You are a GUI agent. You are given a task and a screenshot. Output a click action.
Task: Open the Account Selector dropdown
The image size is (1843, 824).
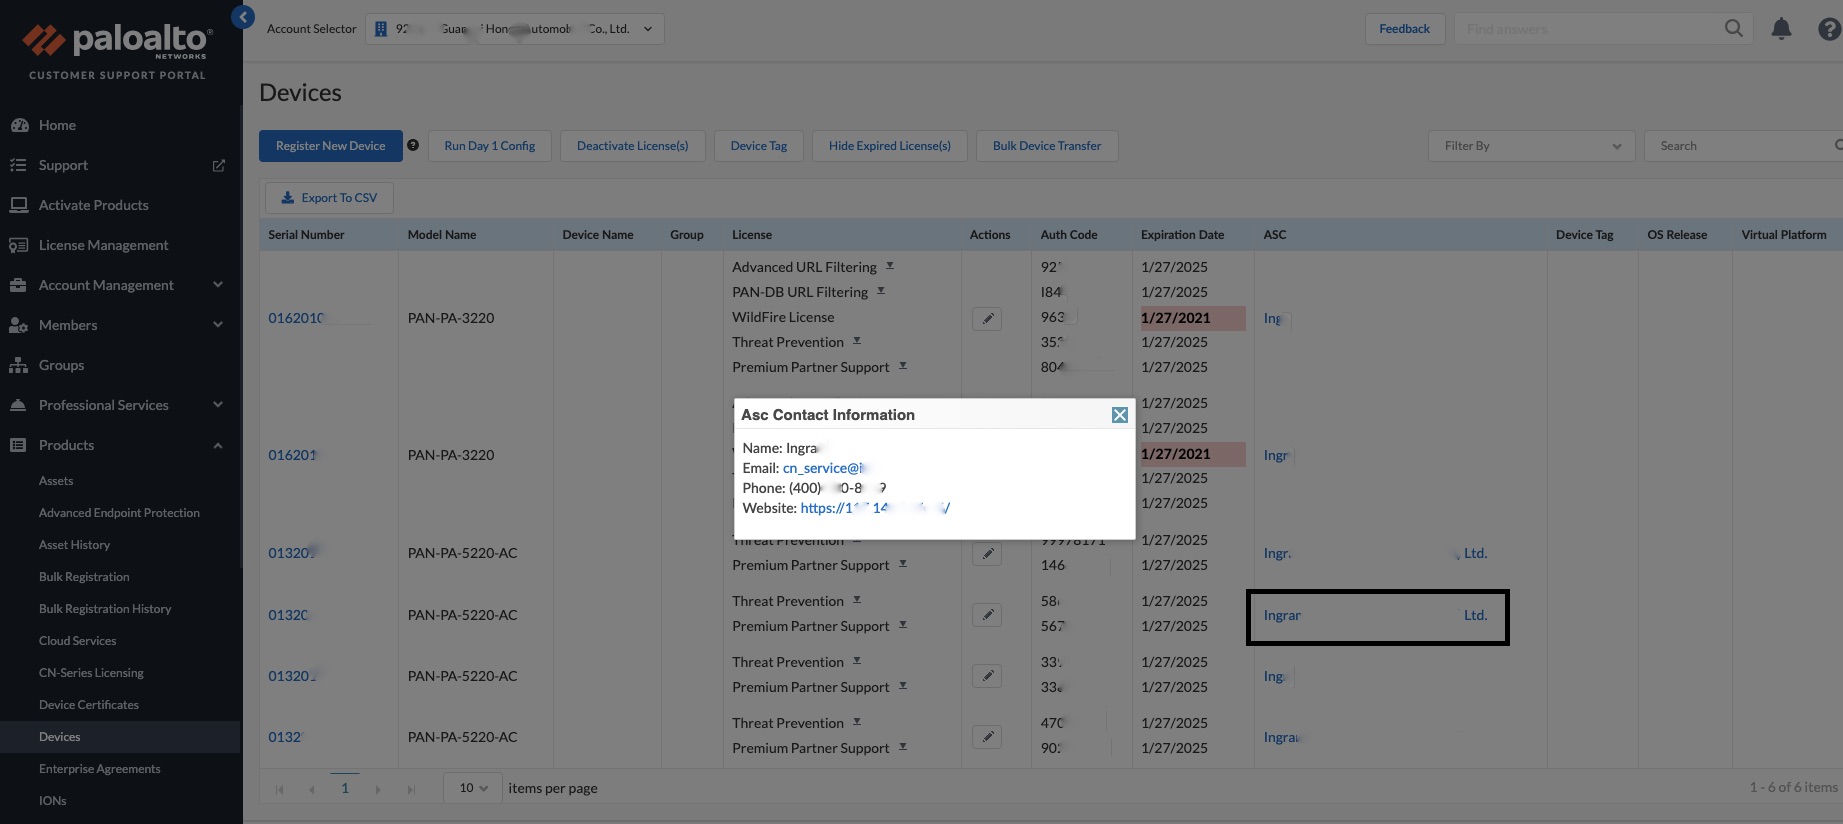point(515,29)
